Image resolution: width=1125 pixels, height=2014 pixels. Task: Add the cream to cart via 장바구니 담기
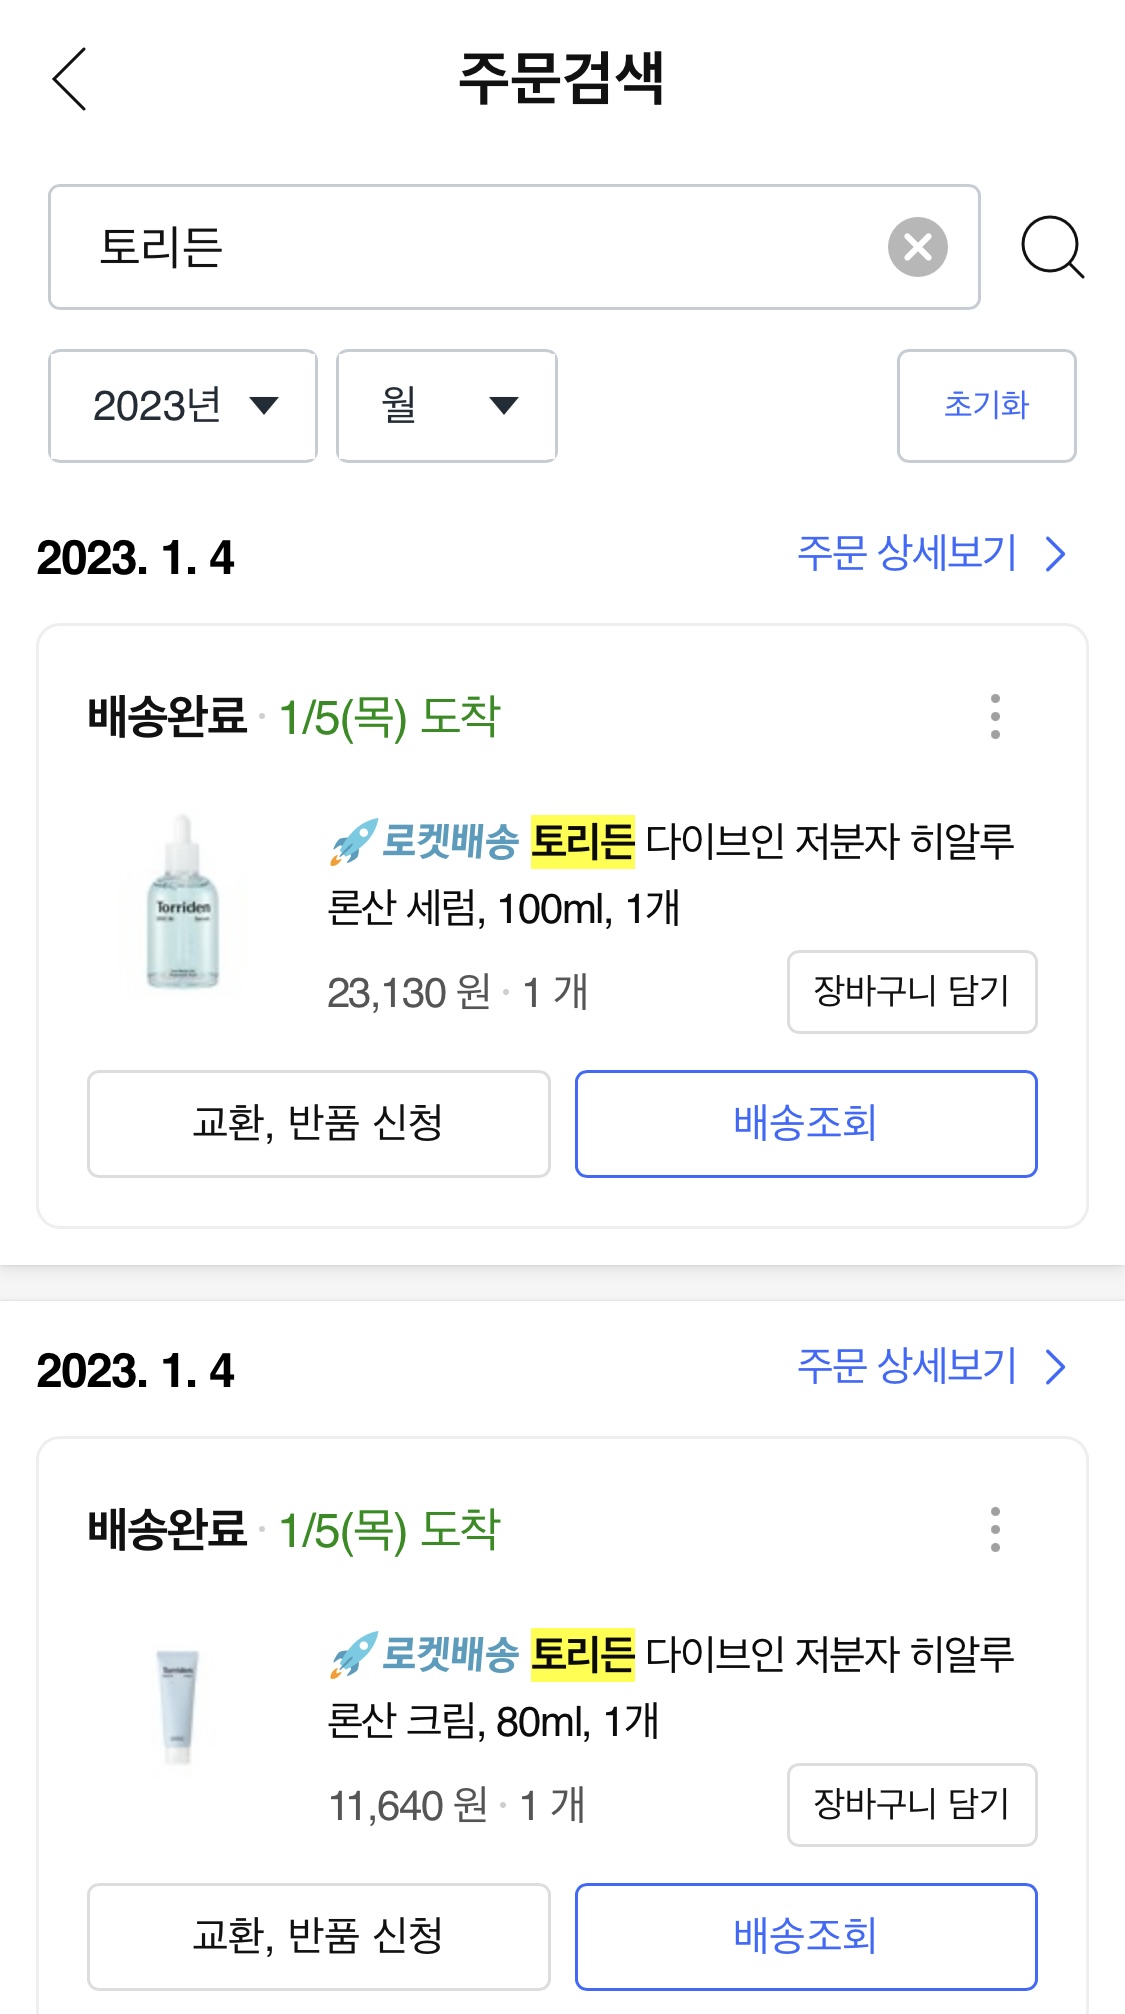click(x=912, y=1805)
